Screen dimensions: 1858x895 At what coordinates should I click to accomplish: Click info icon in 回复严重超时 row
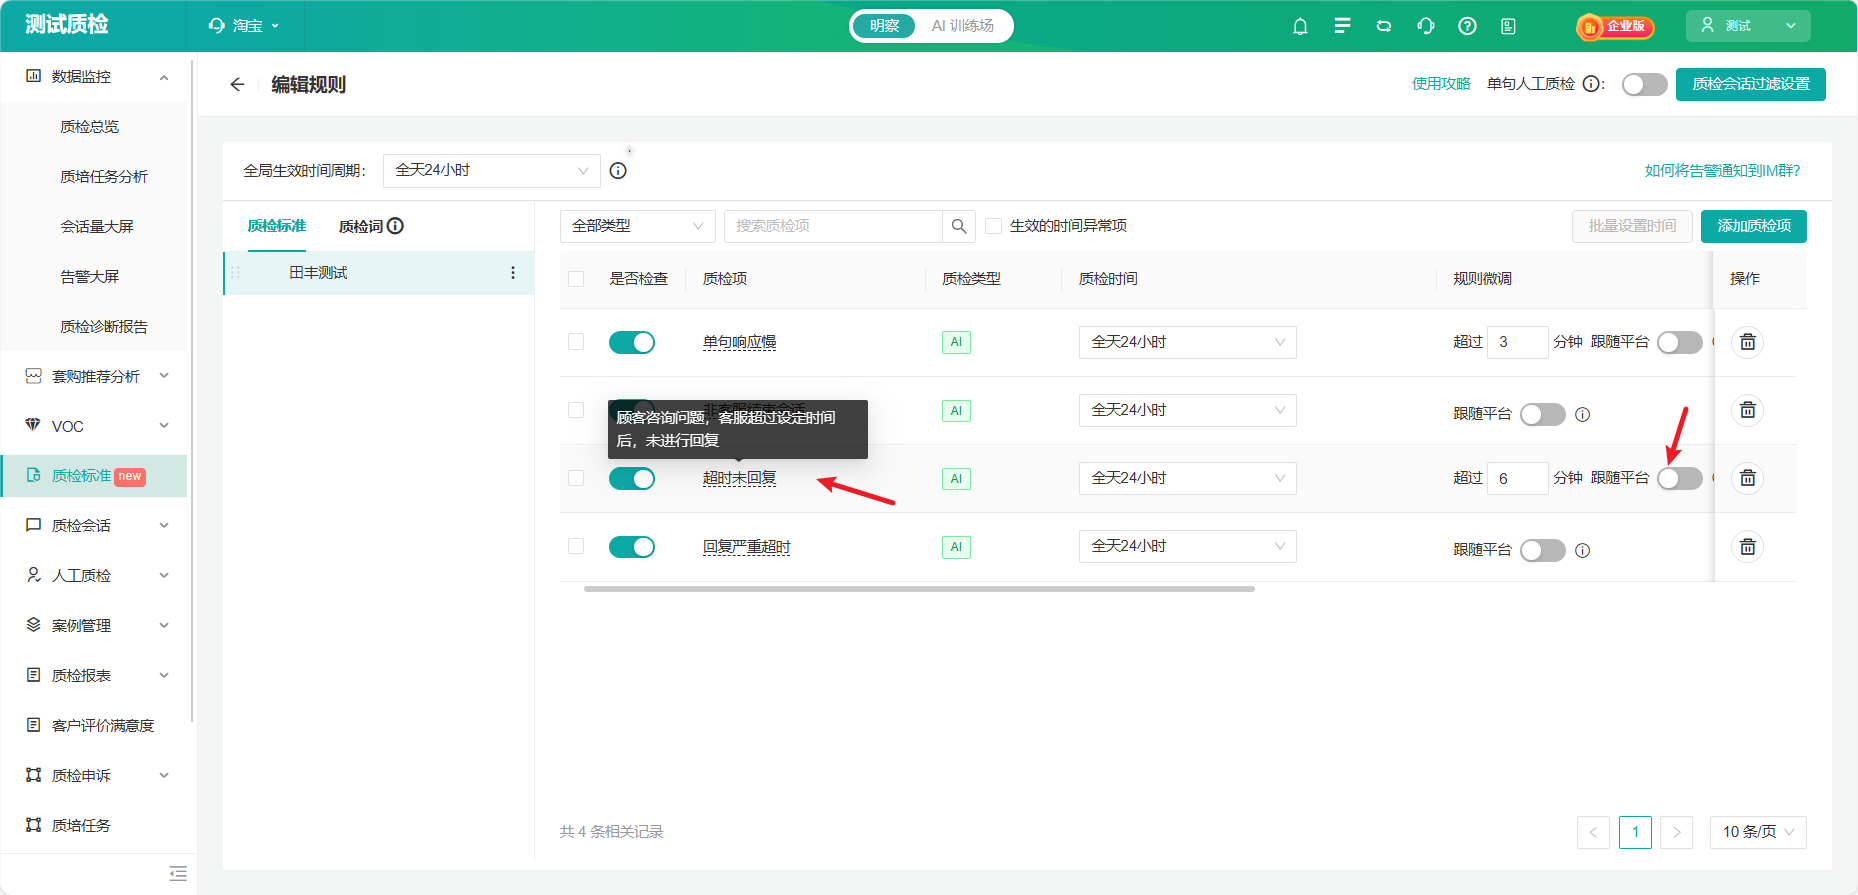click(x=1582, y=550)
